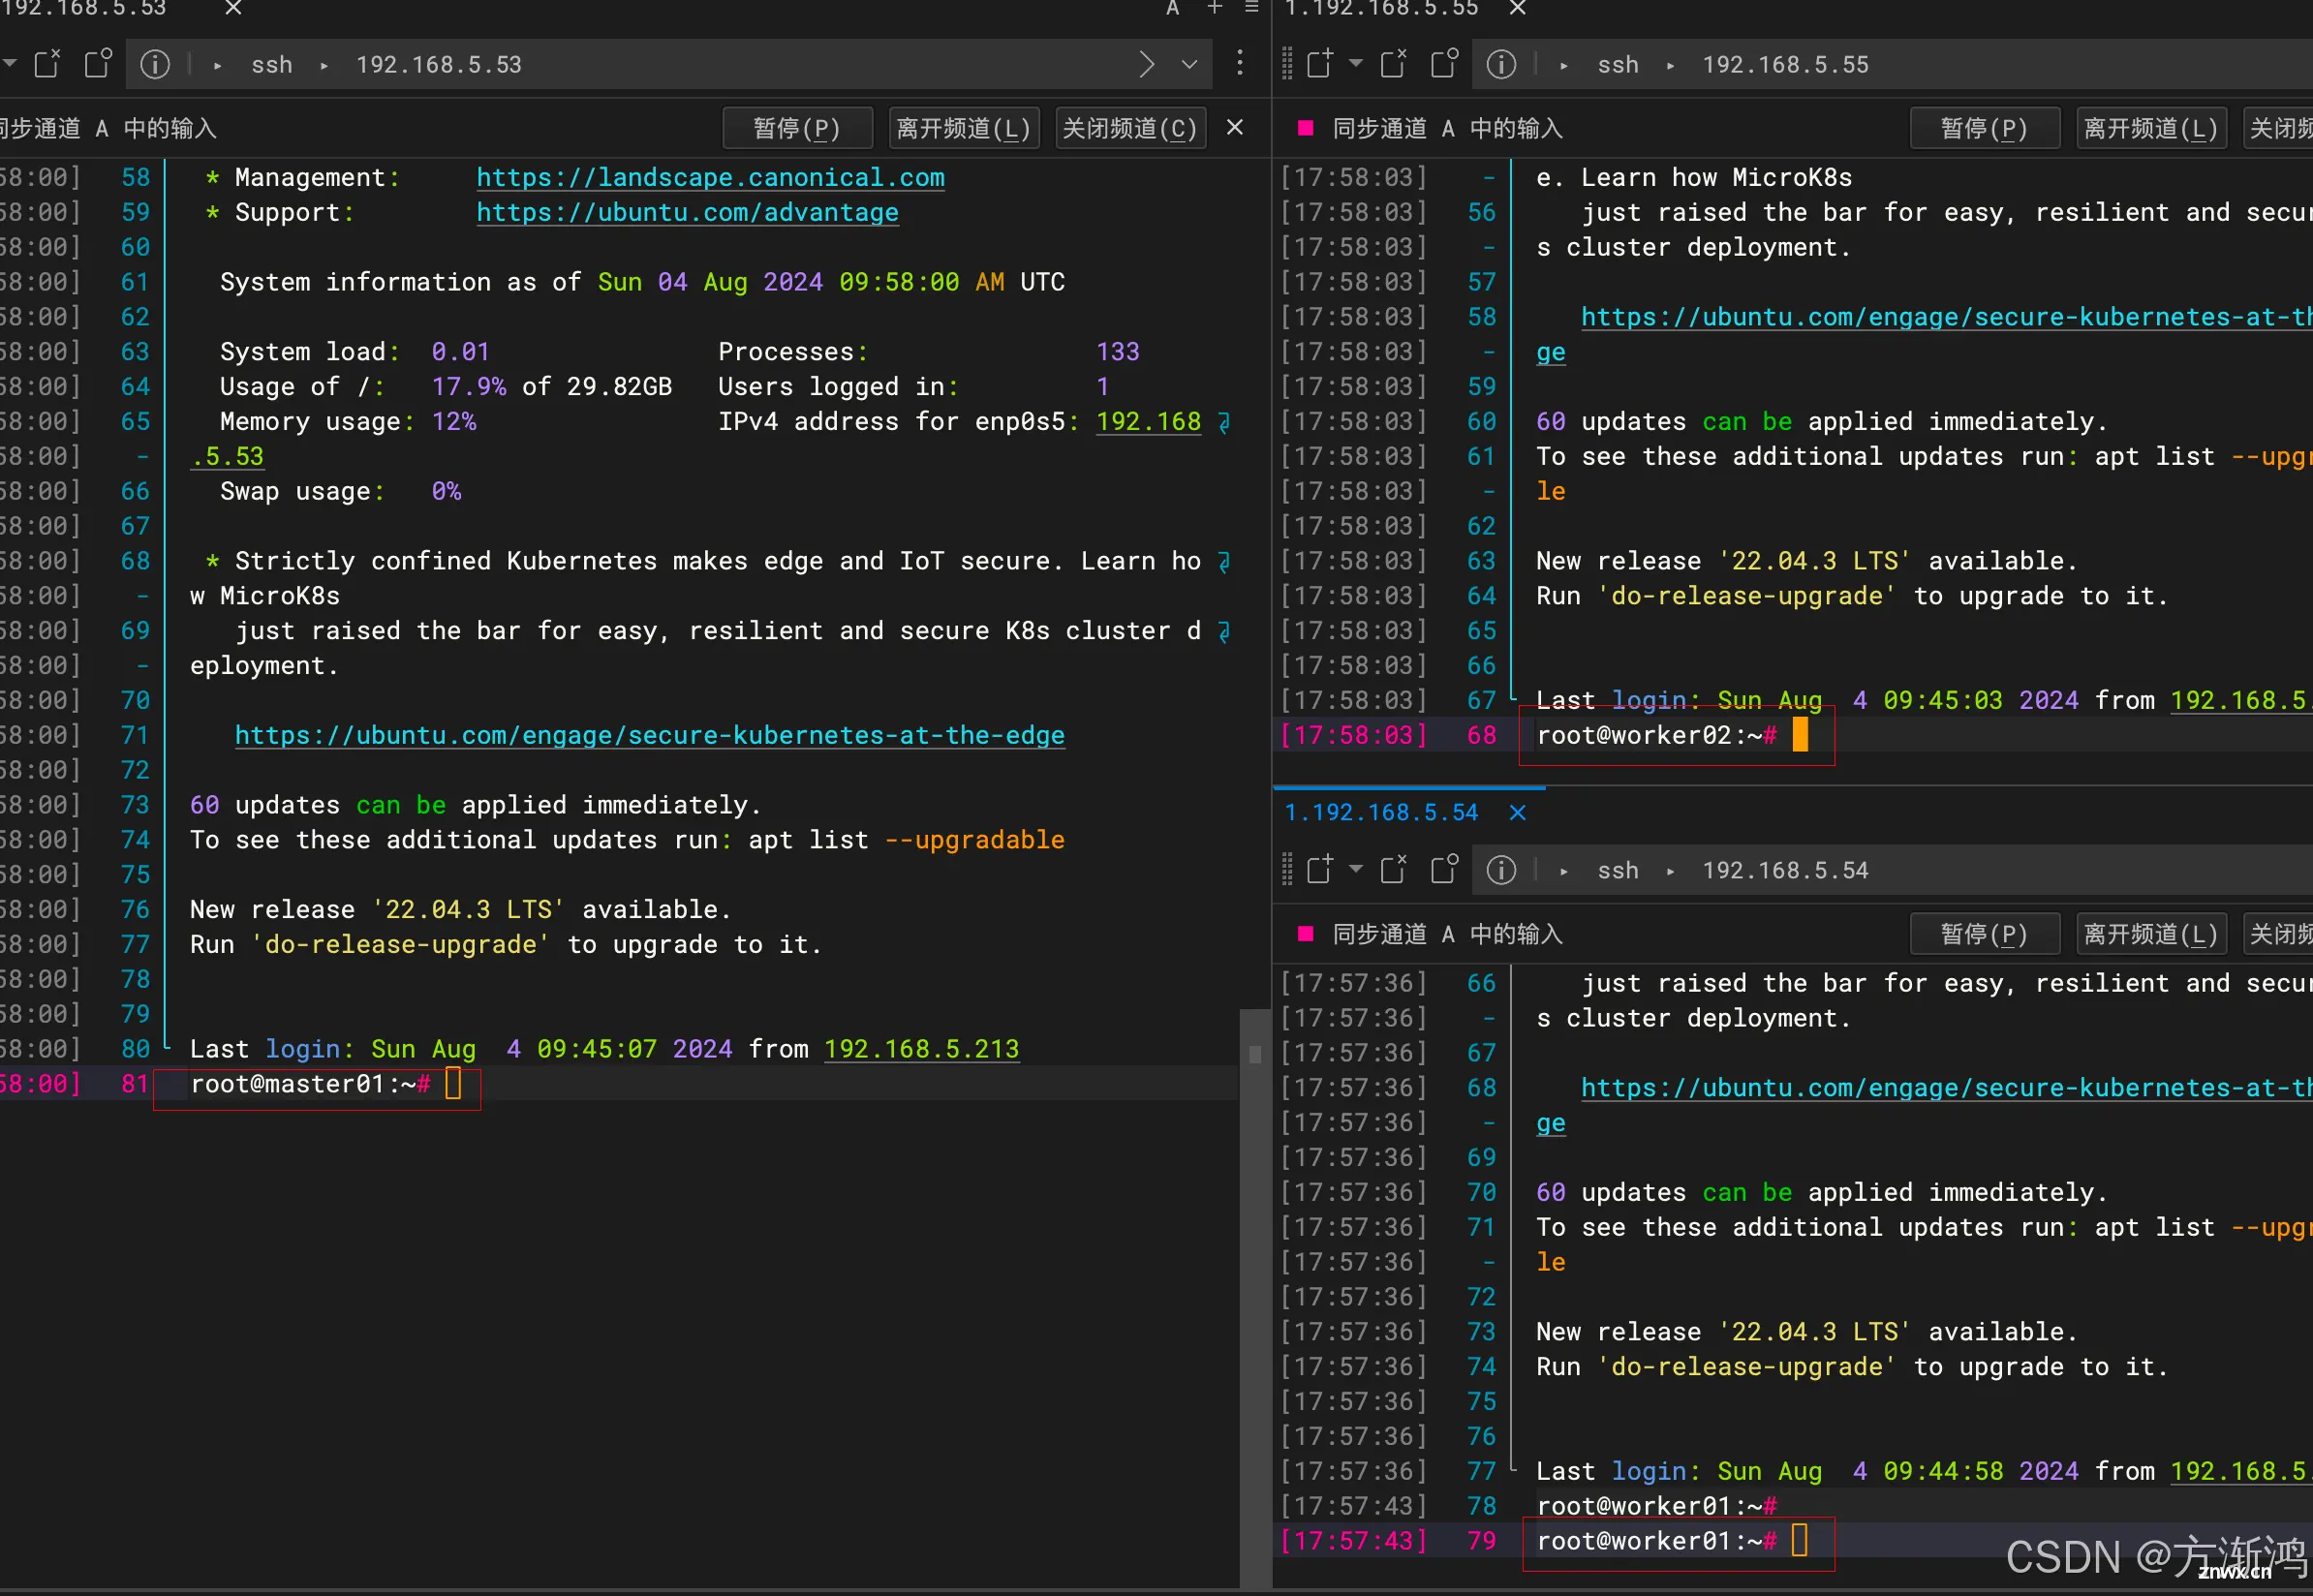
Task: Click the wrap marker at the end of line 68 in the left pane
Action: 1223,562
